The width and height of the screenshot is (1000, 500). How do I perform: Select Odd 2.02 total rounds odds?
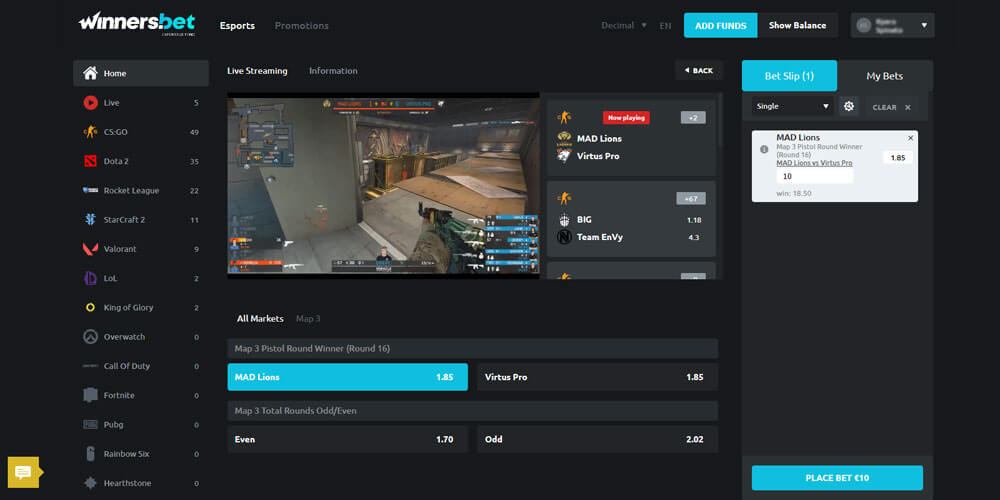(x=598, y=439)
